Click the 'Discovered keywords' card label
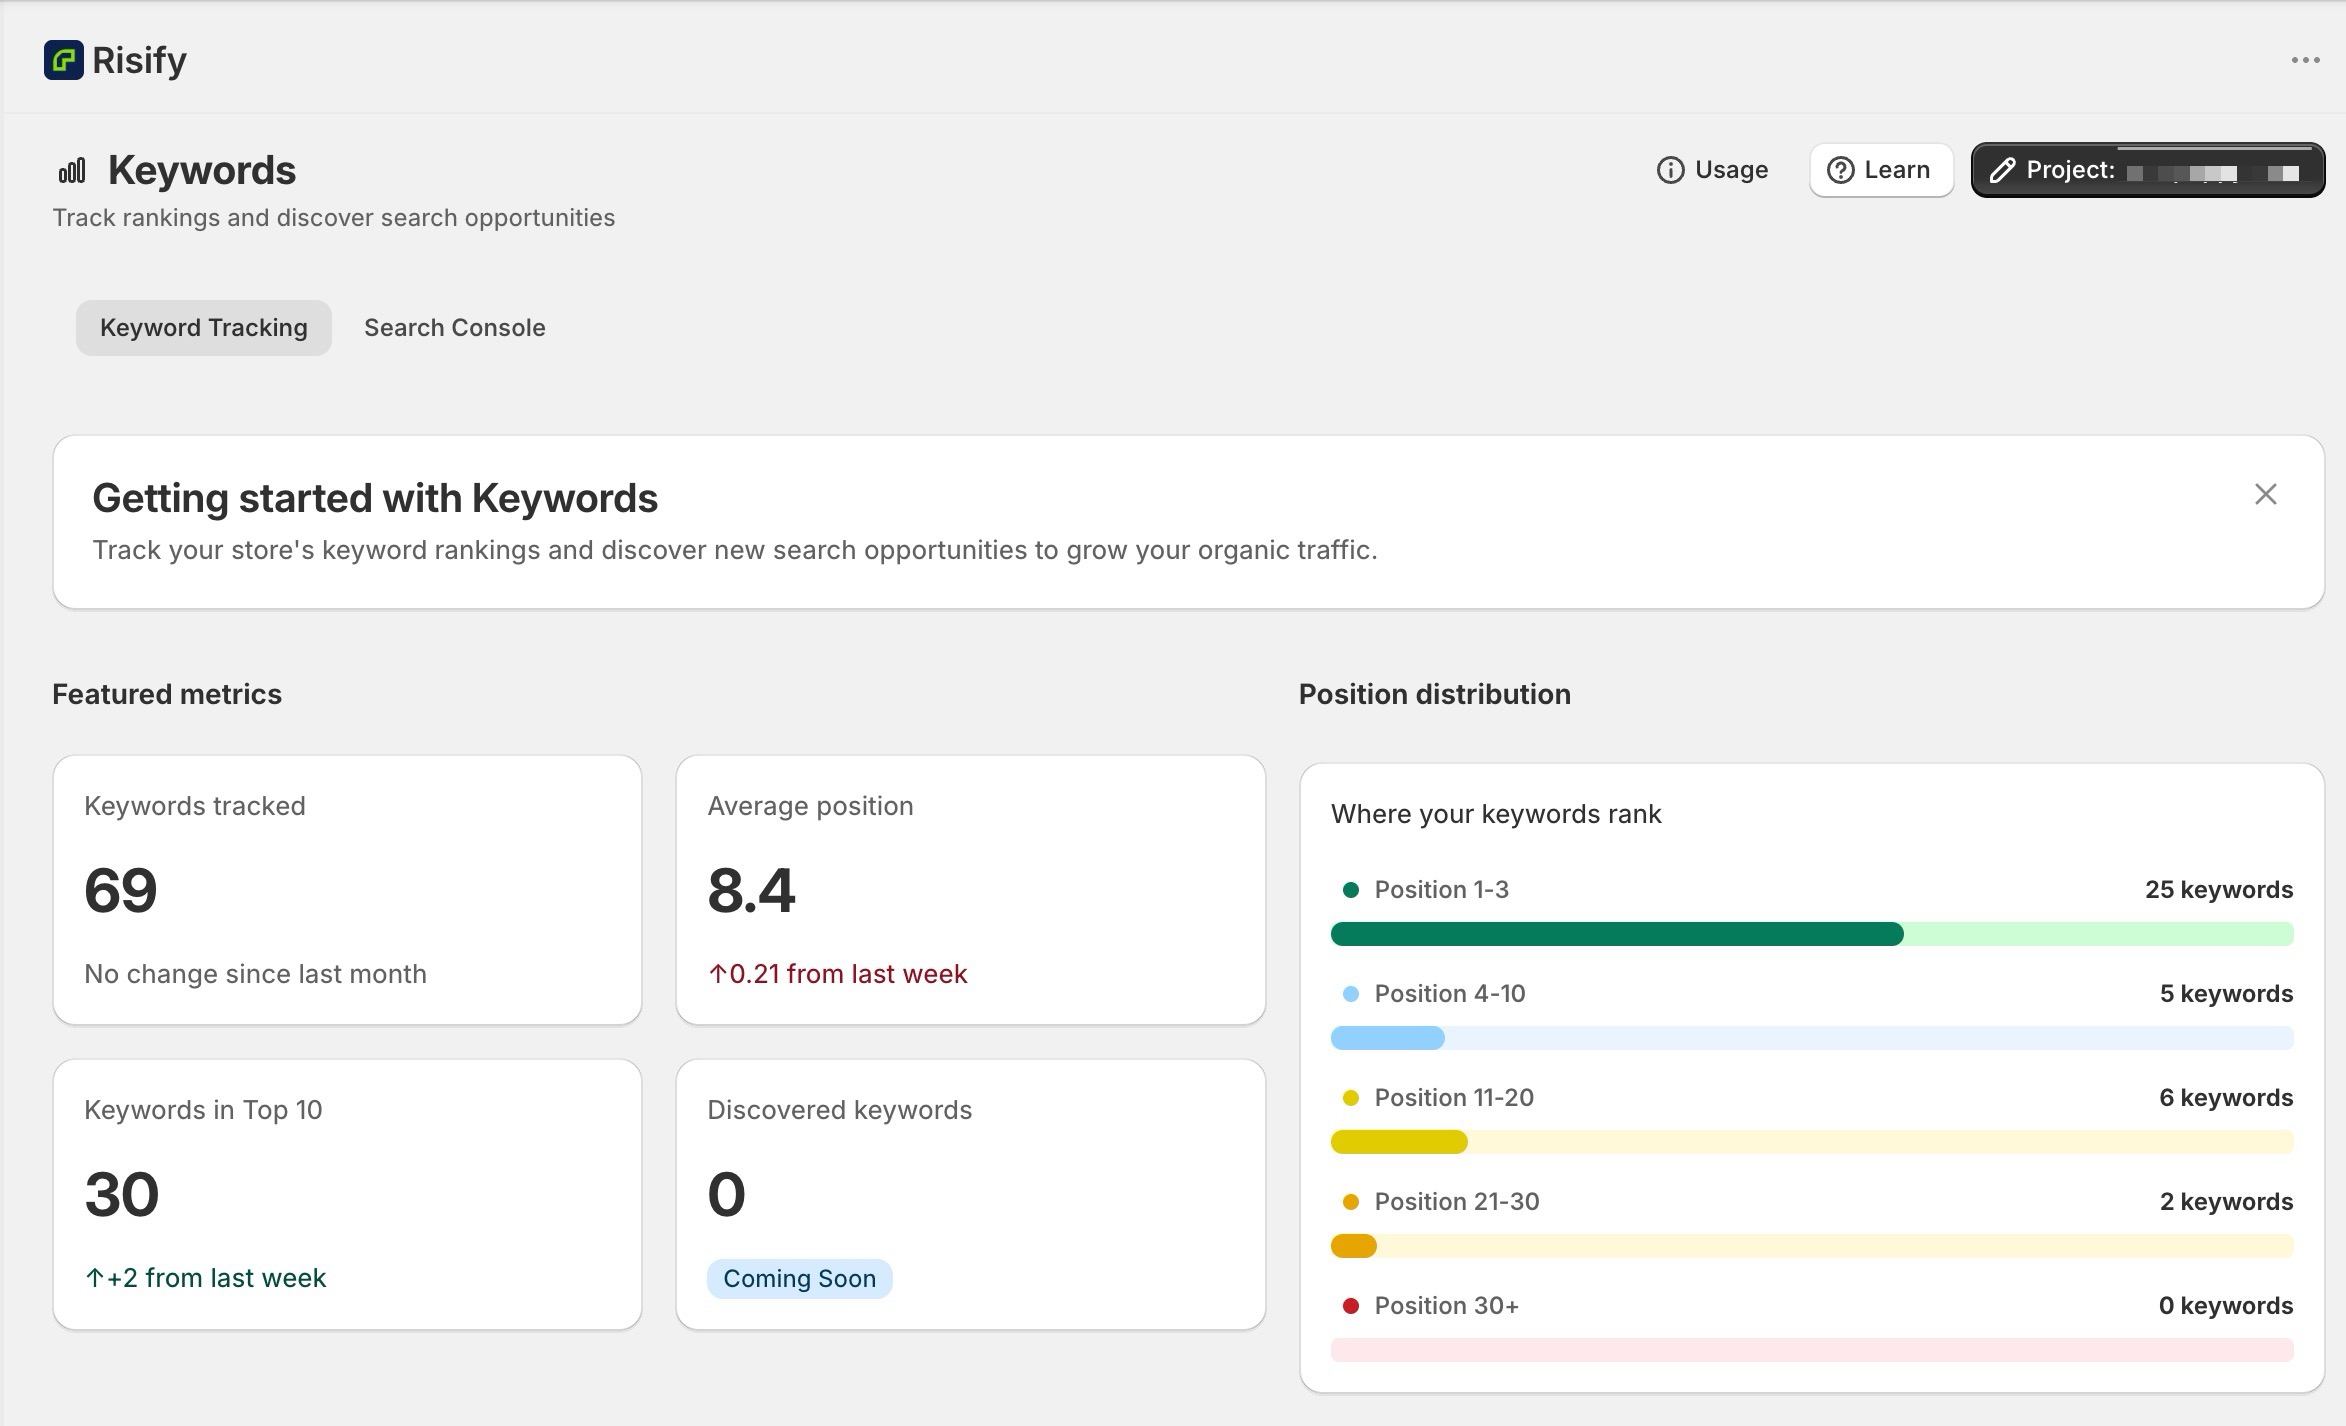 tap(839, 1110)
